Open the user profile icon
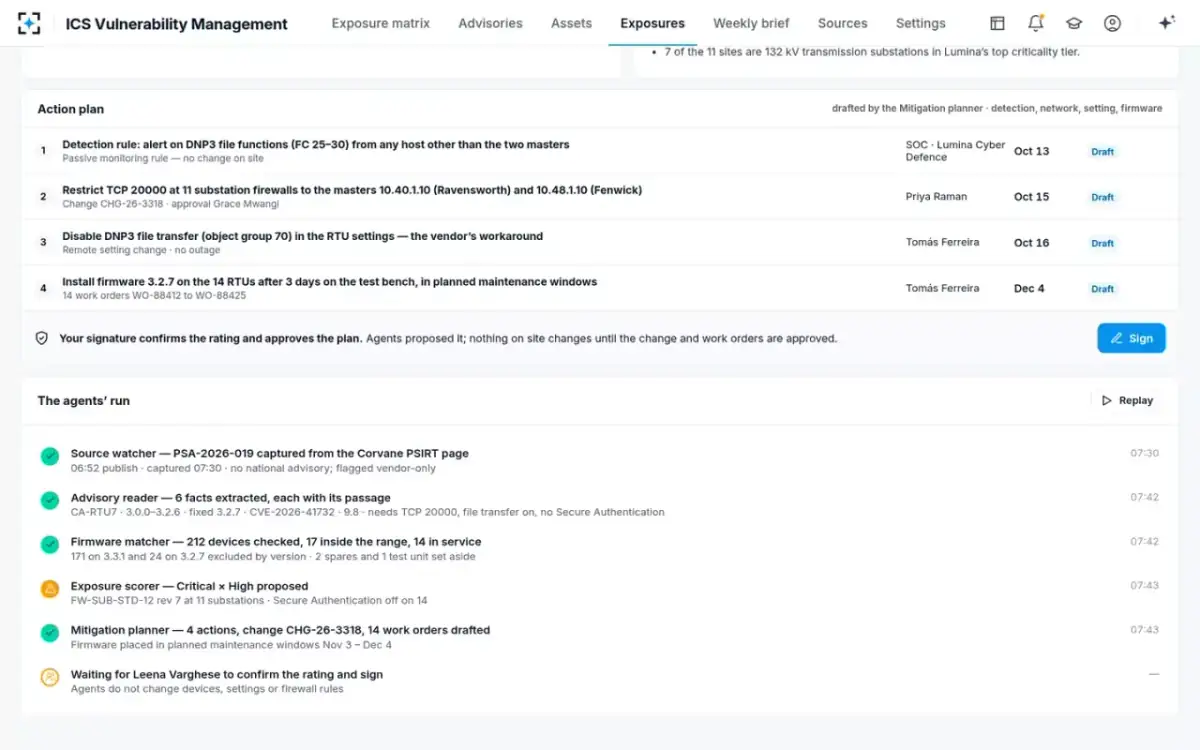 (x=1112, y=23)
